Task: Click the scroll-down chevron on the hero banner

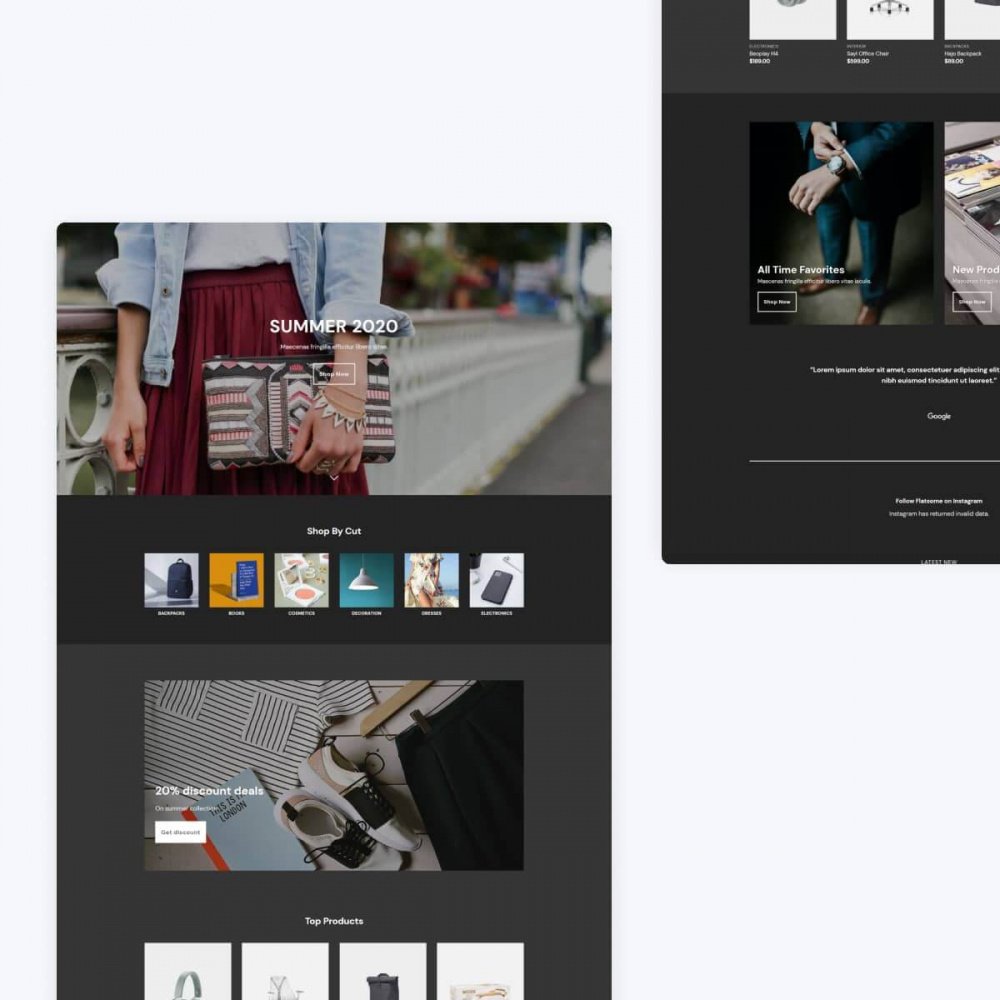Action: click(x=334, y=477)
